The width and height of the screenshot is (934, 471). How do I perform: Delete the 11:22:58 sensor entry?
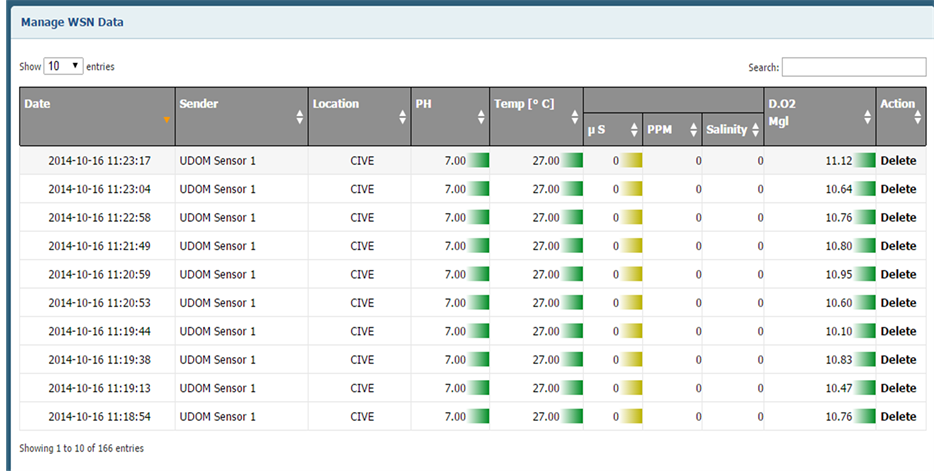point(897,217)
